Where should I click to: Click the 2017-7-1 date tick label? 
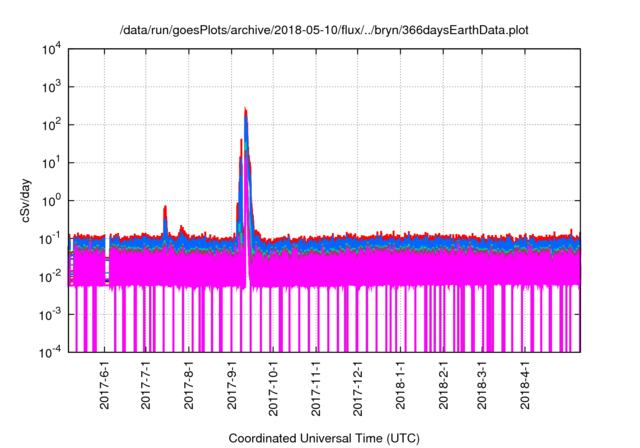click(146, 385)
